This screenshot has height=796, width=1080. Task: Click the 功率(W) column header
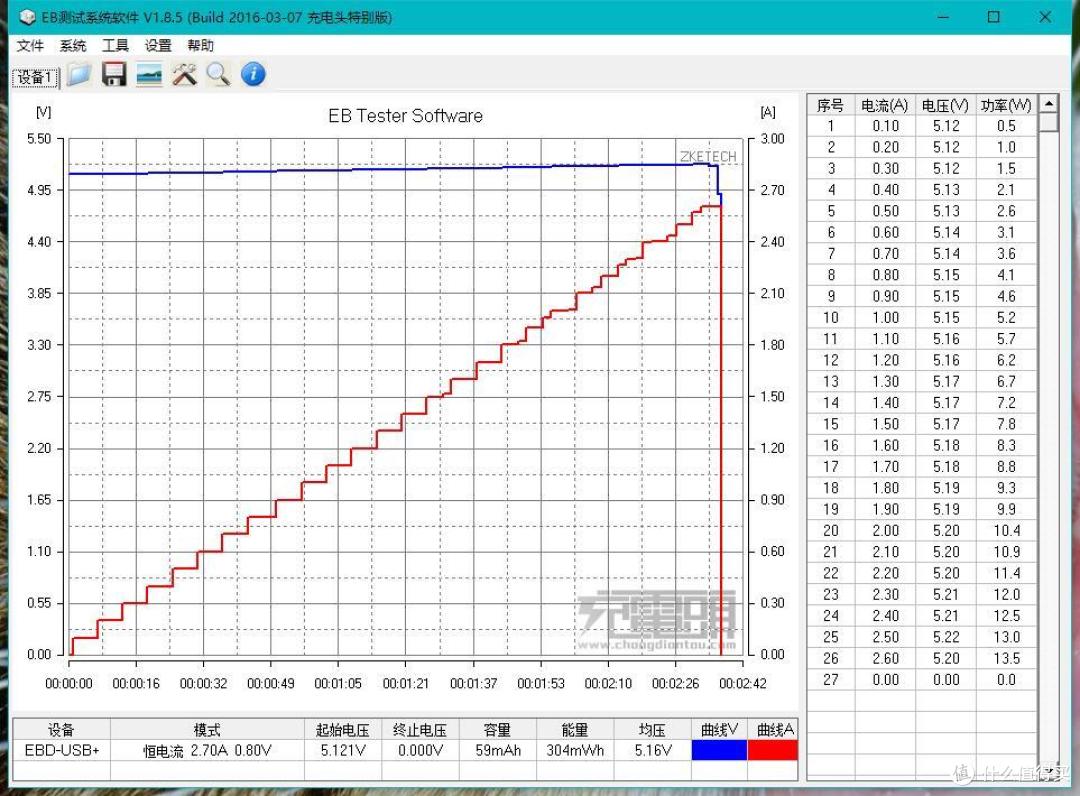1006,105
